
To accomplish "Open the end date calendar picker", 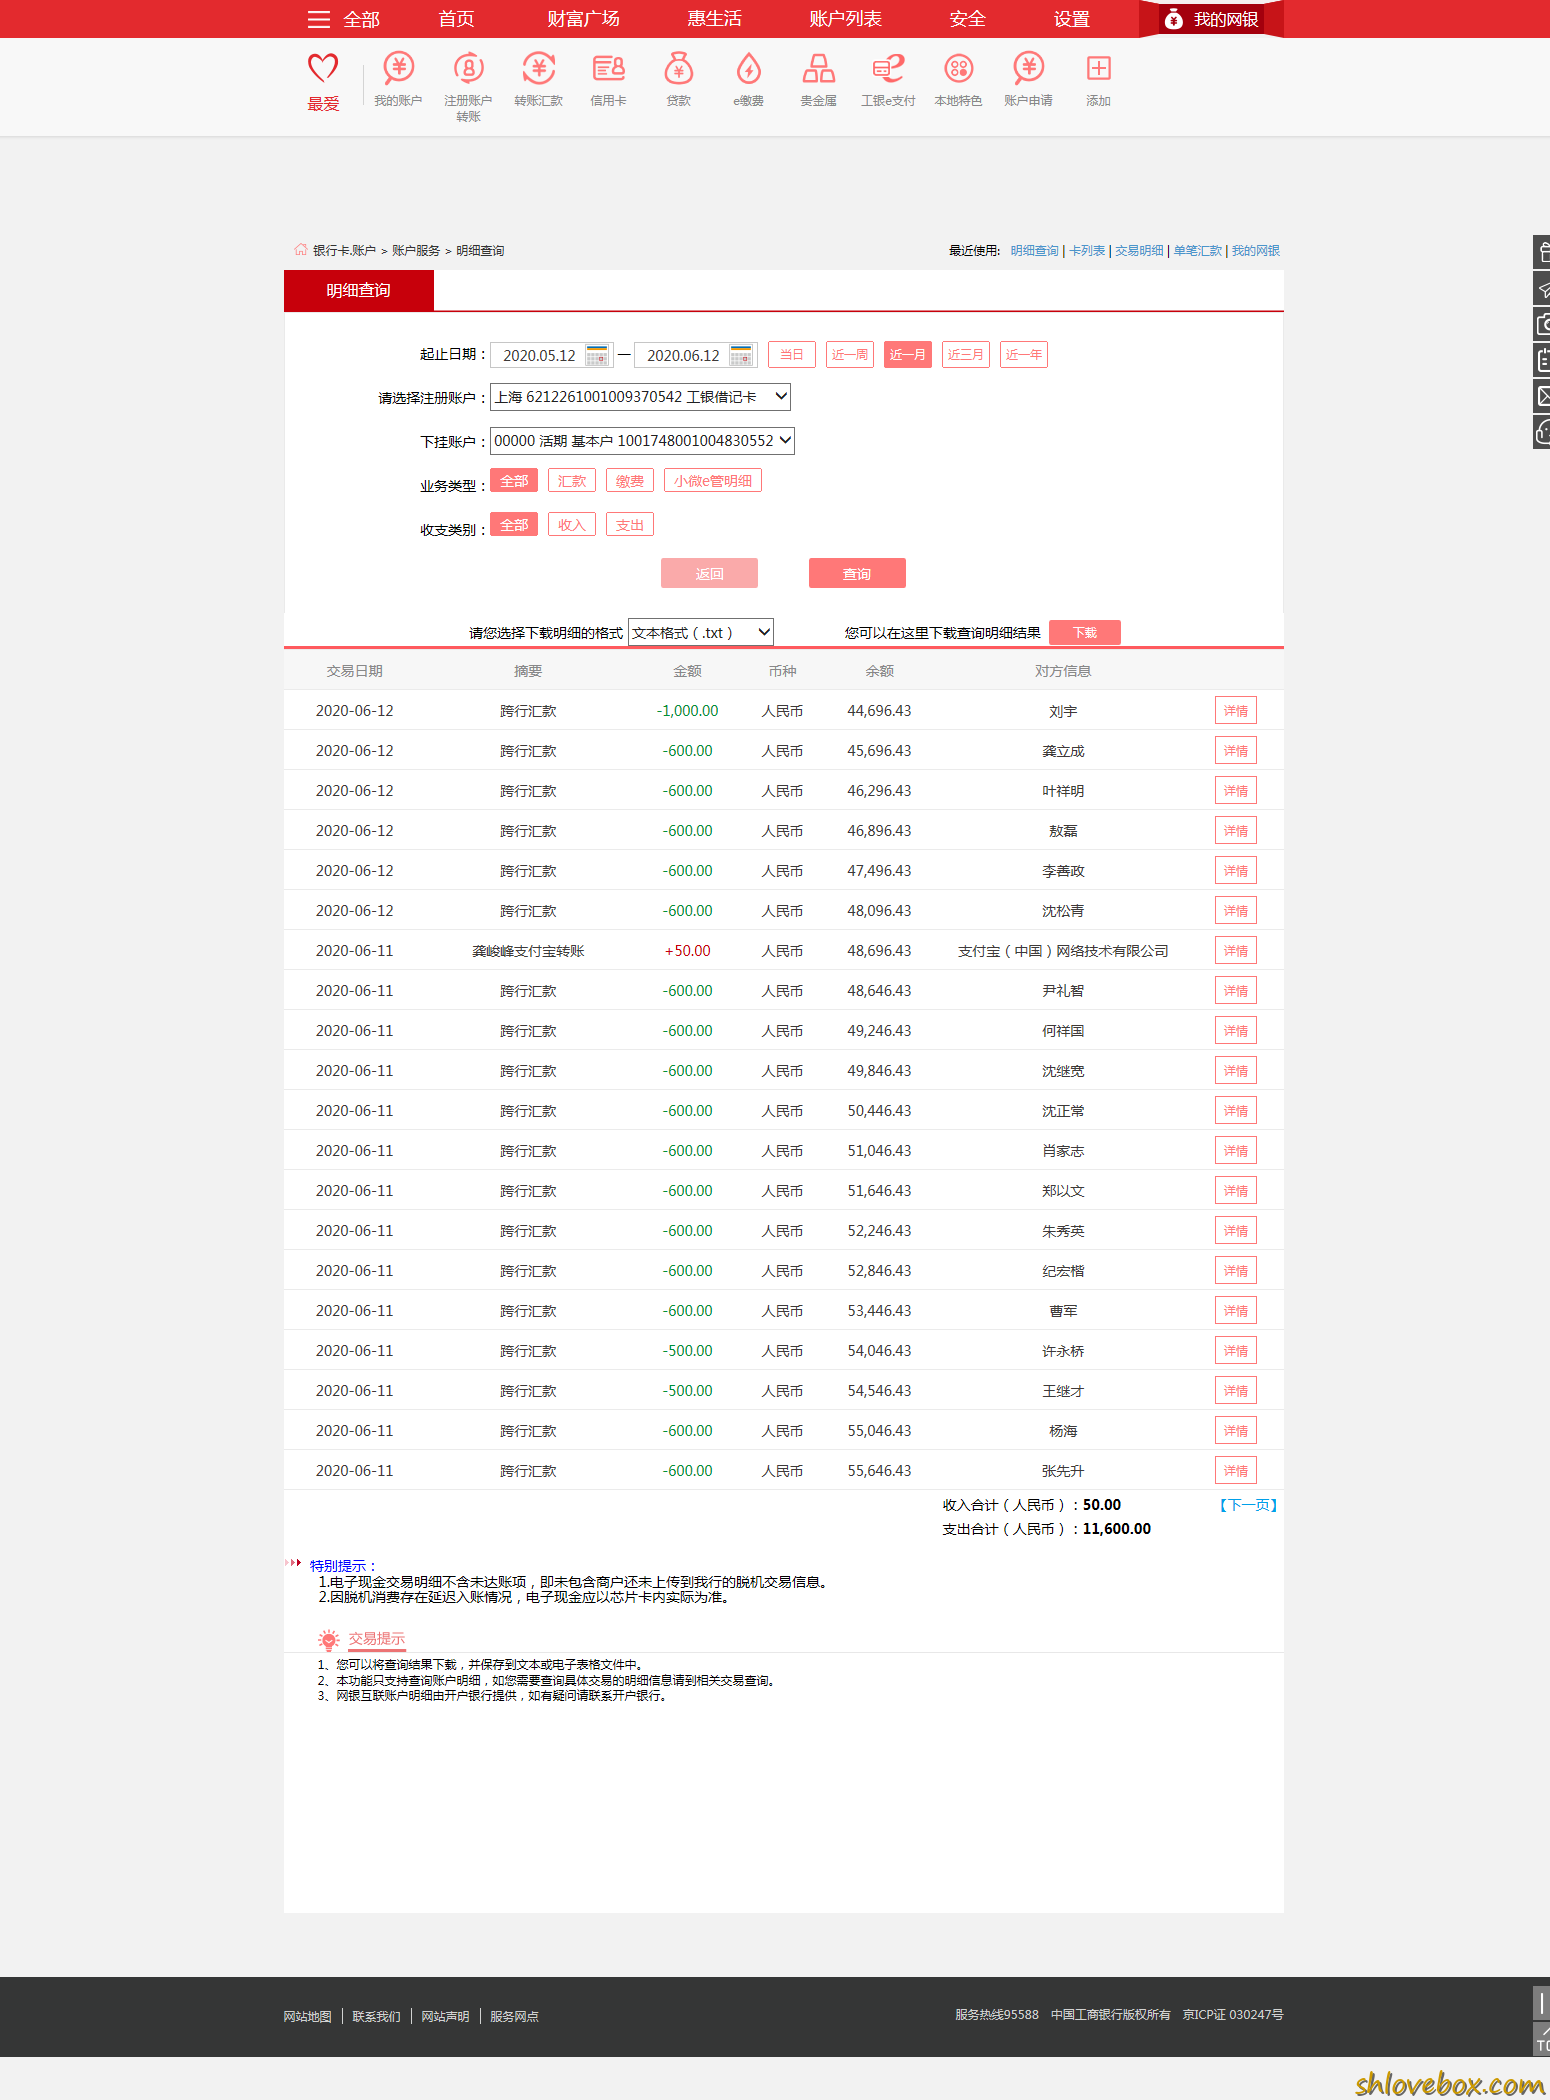I will (741, 355).
